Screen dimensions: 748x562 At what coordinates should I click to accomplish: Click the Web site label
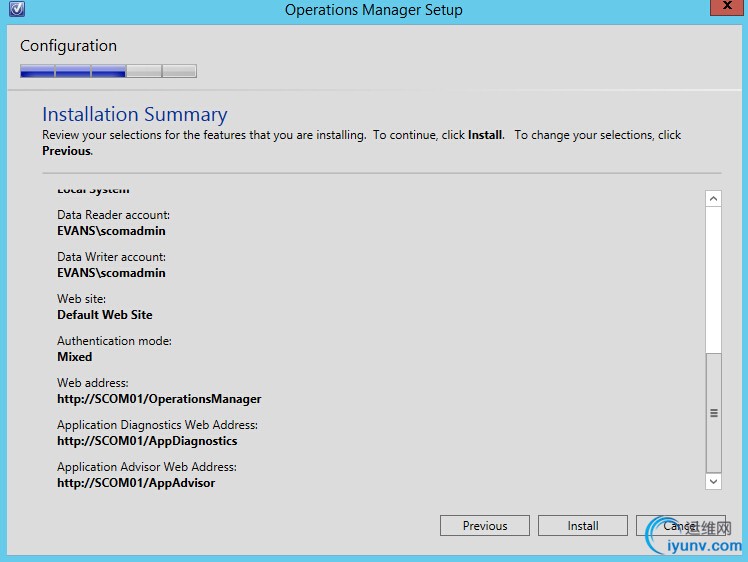click(x=81, y=299)
